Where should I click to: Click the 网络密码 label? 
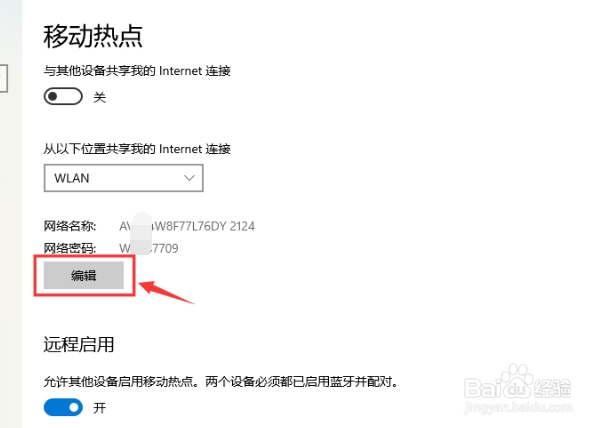point(70,248)
